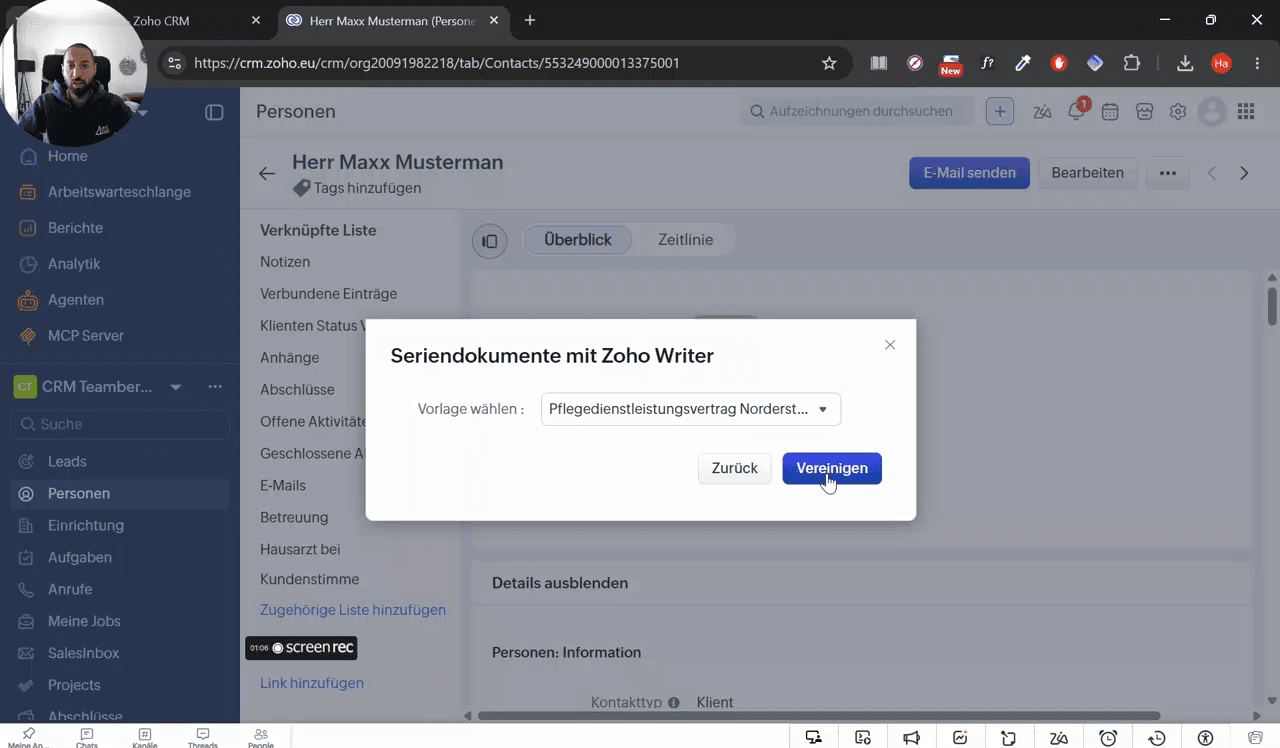
Task: Open the settings gear icon
Action: (x=1178, y=112)
